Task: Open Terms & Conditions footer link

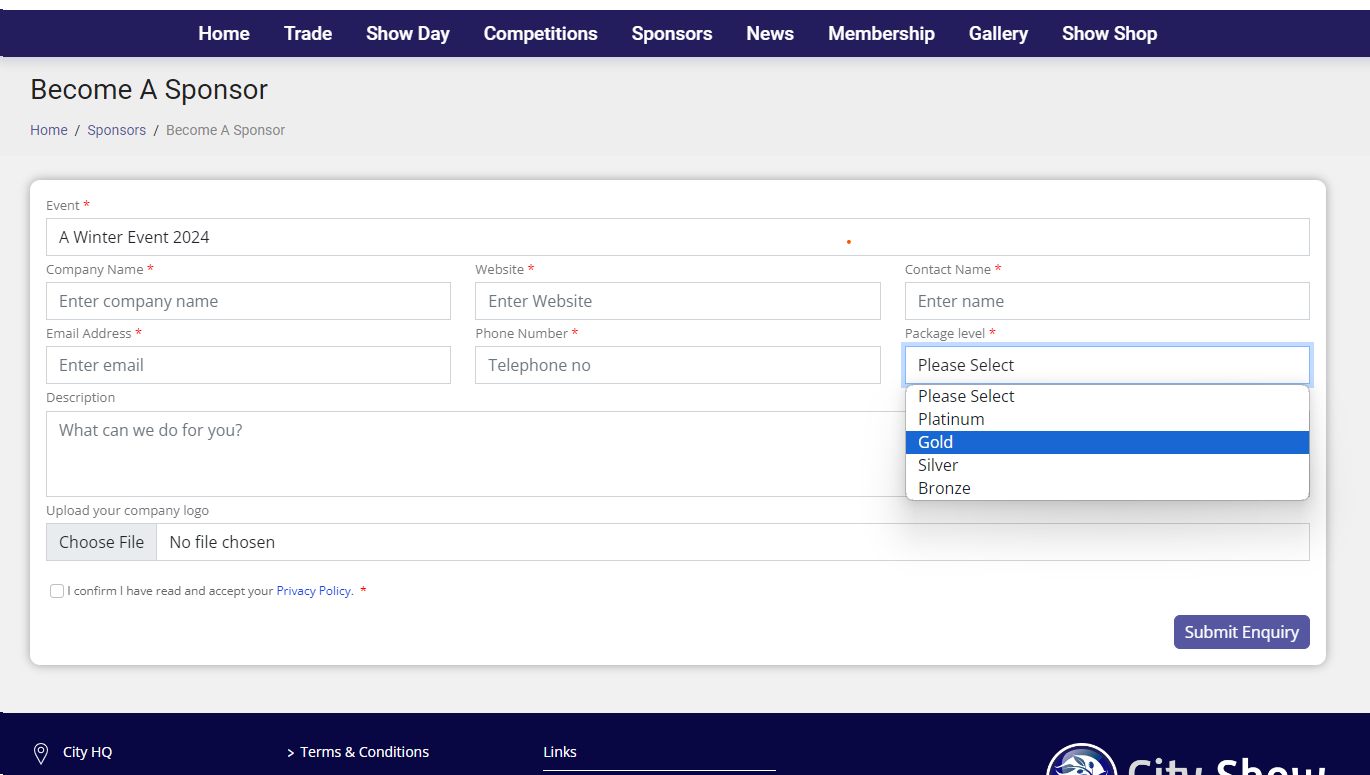Action: pos(364,752)
